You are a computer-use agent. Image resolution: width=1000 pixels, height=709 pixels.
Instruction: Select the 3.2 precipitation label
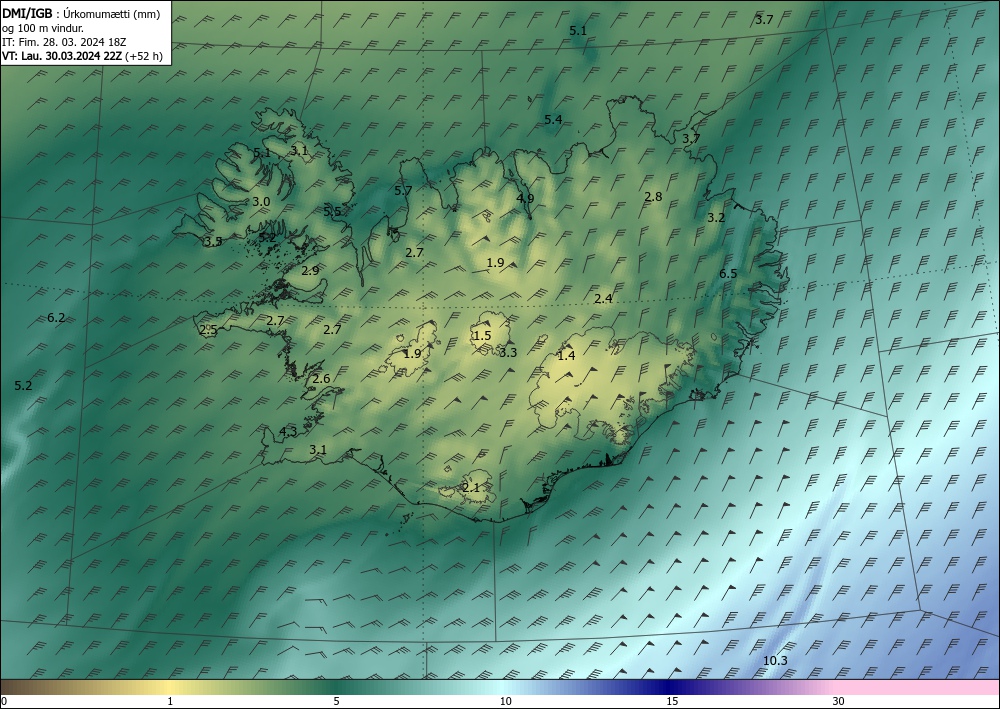coord(716,217)
